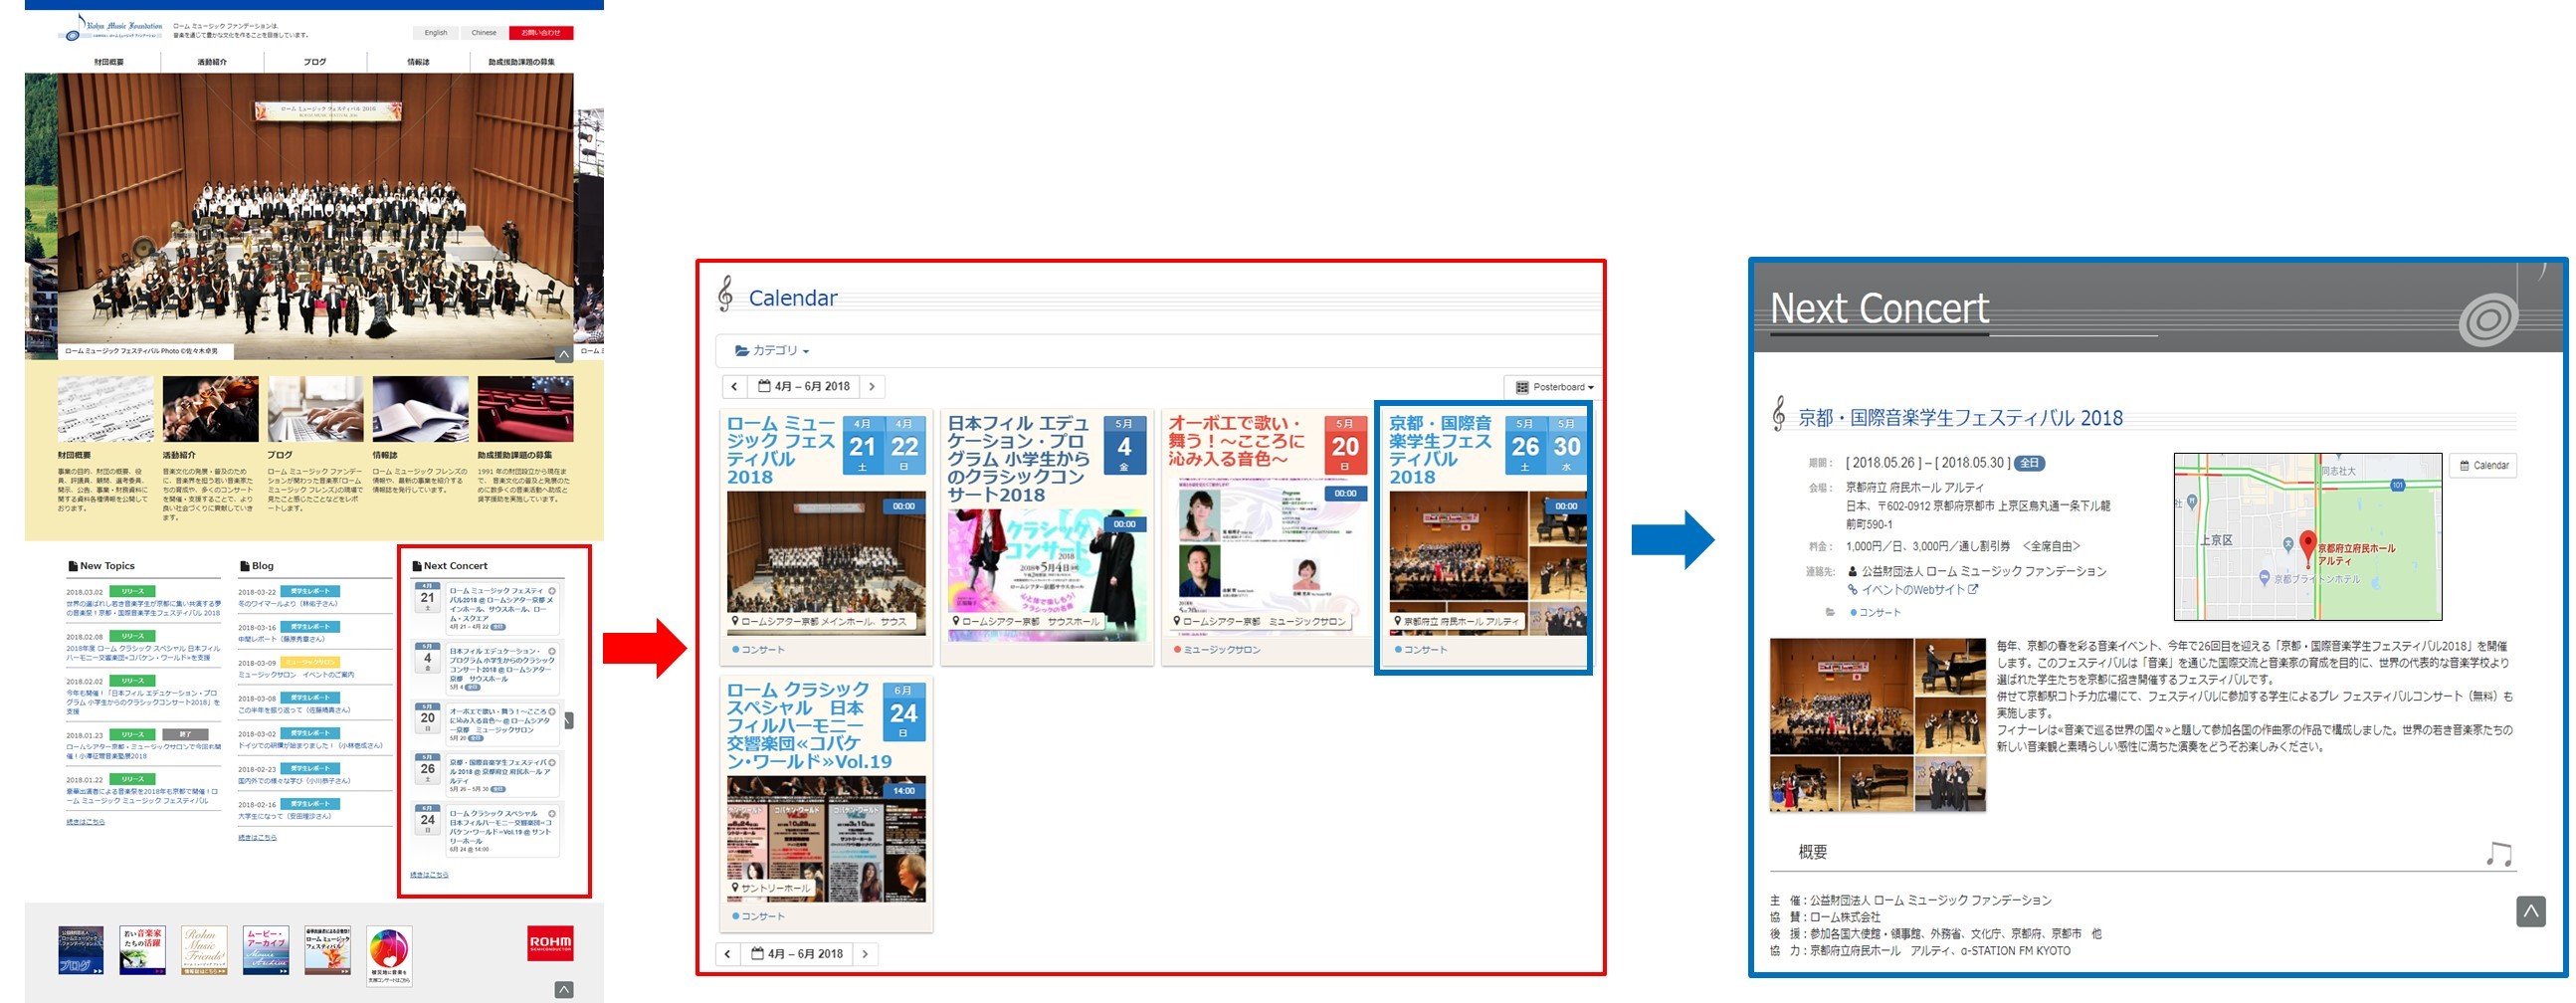This screenshot has width=2576, height=1003.
Task: Click the back-to-top arrow in homepage footer
Action: pos(564,990)
